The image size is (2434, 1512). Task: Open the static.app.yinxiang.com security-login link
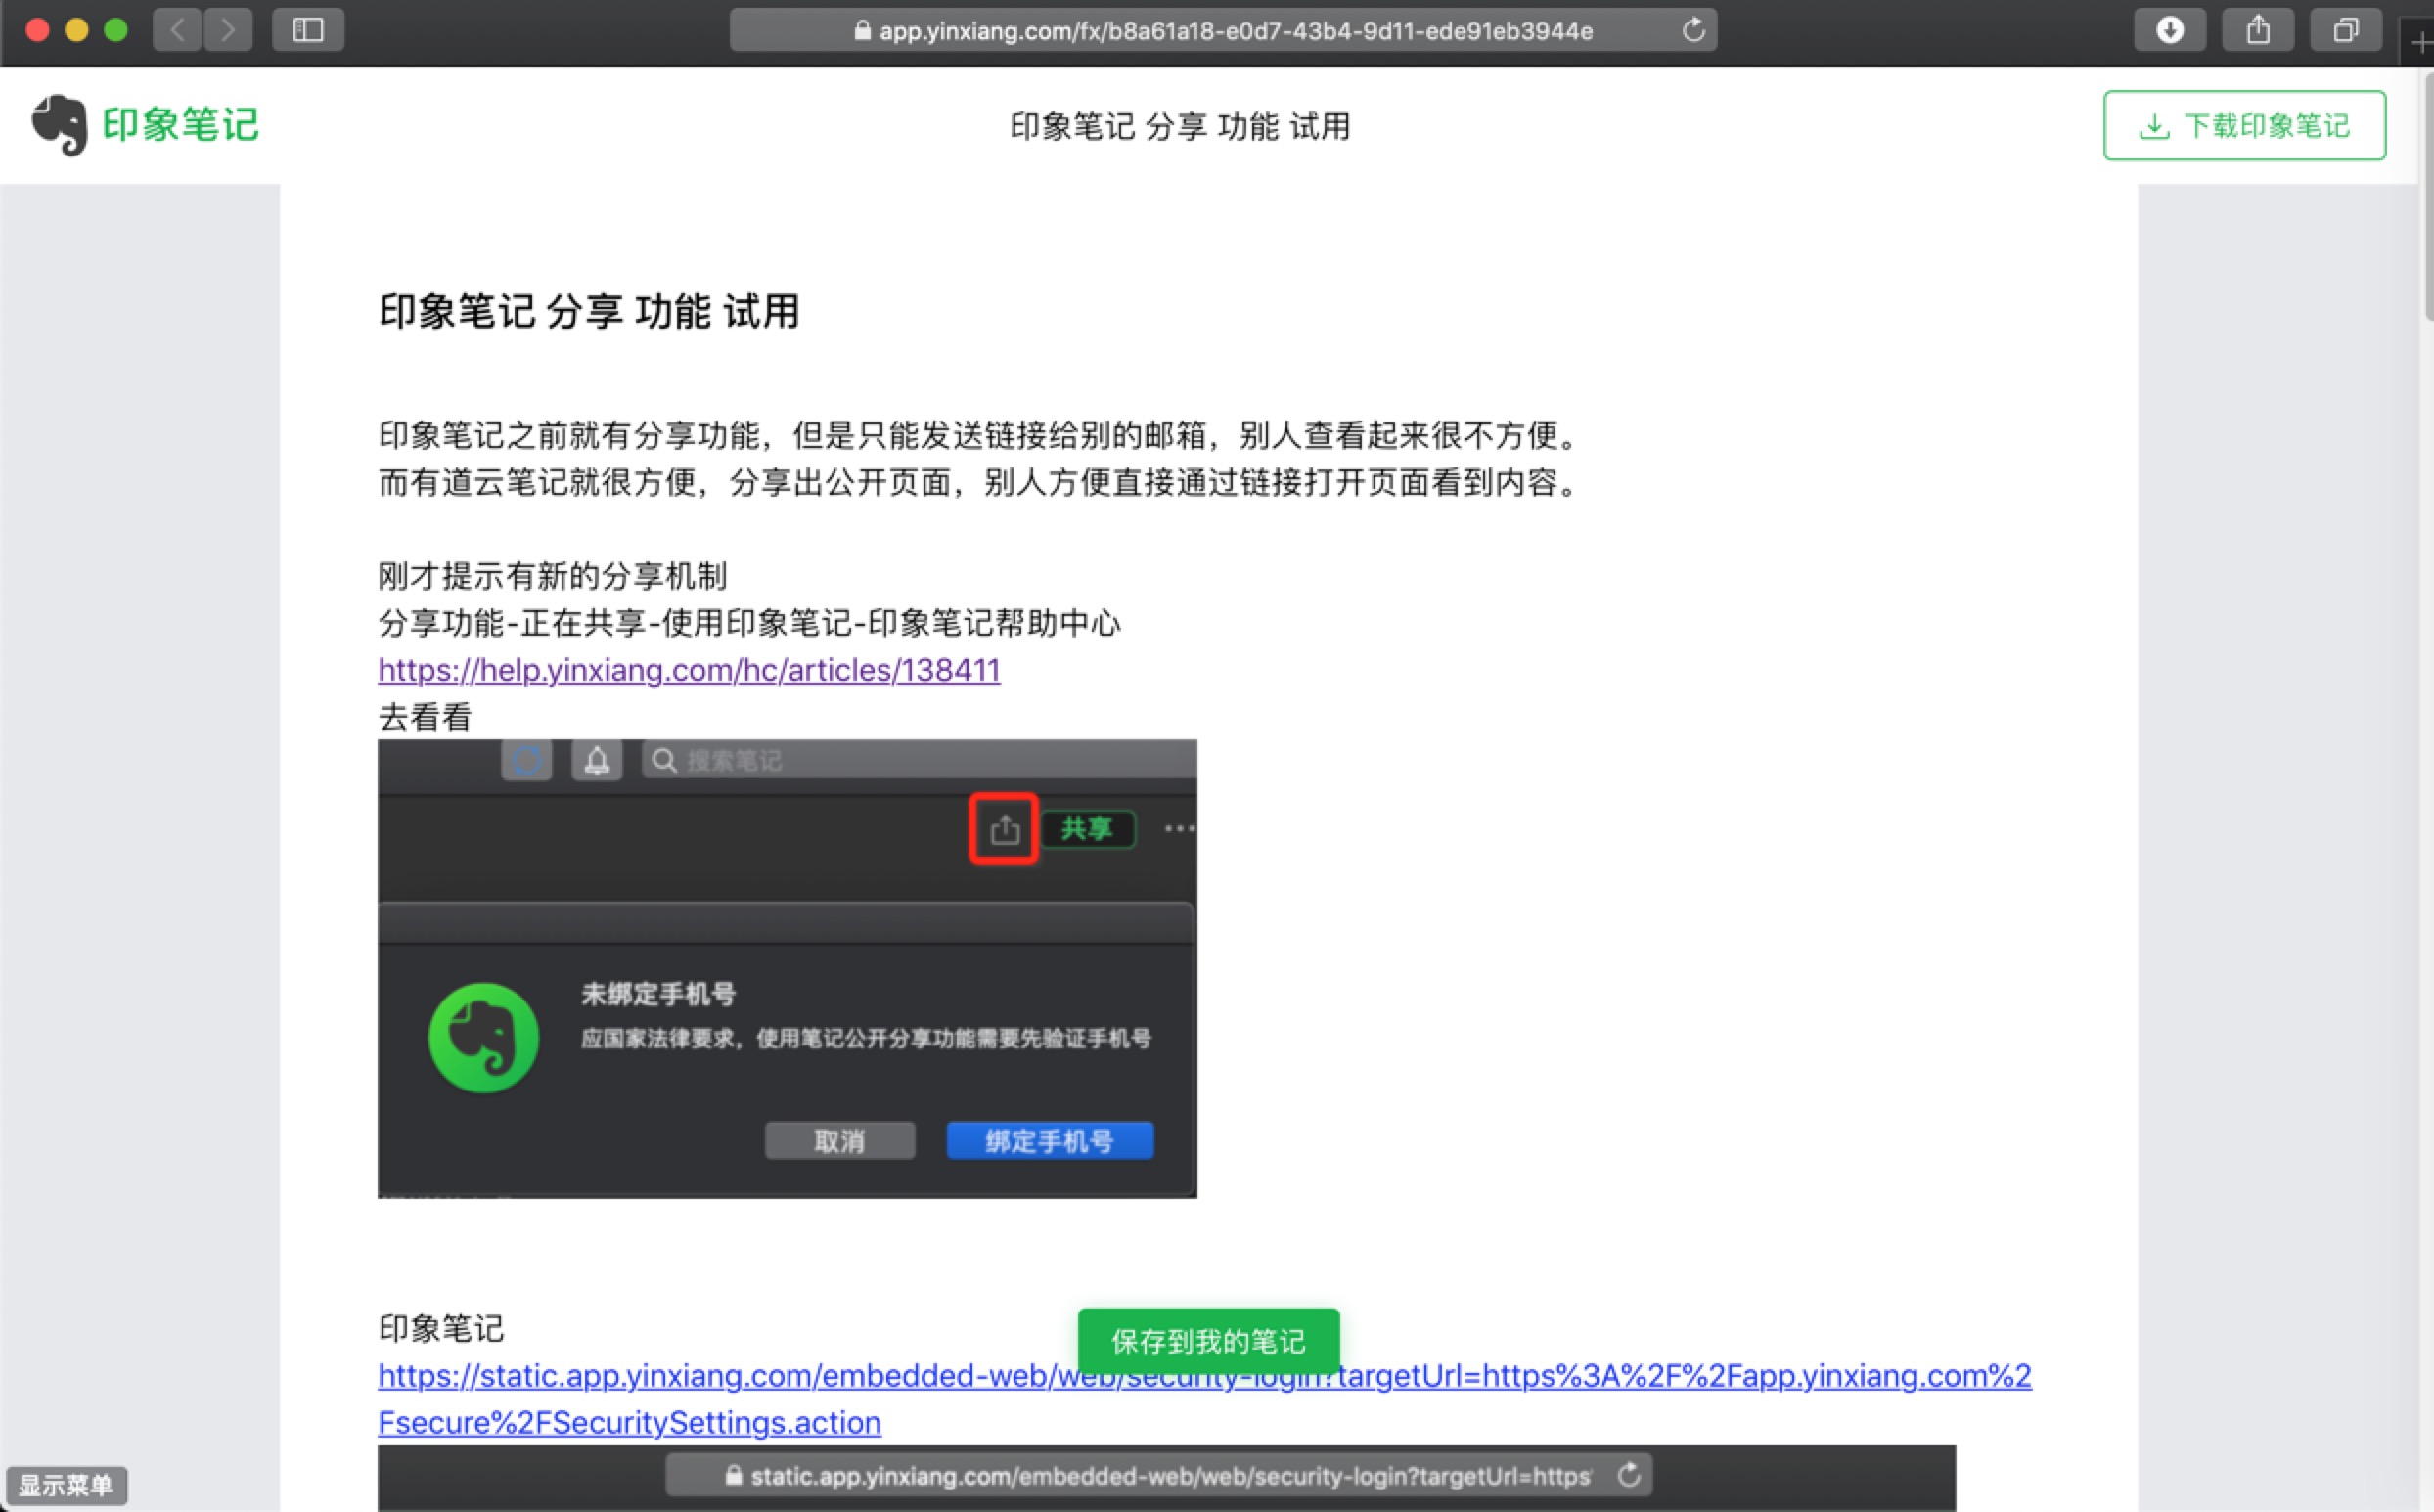coord(700,1377)
